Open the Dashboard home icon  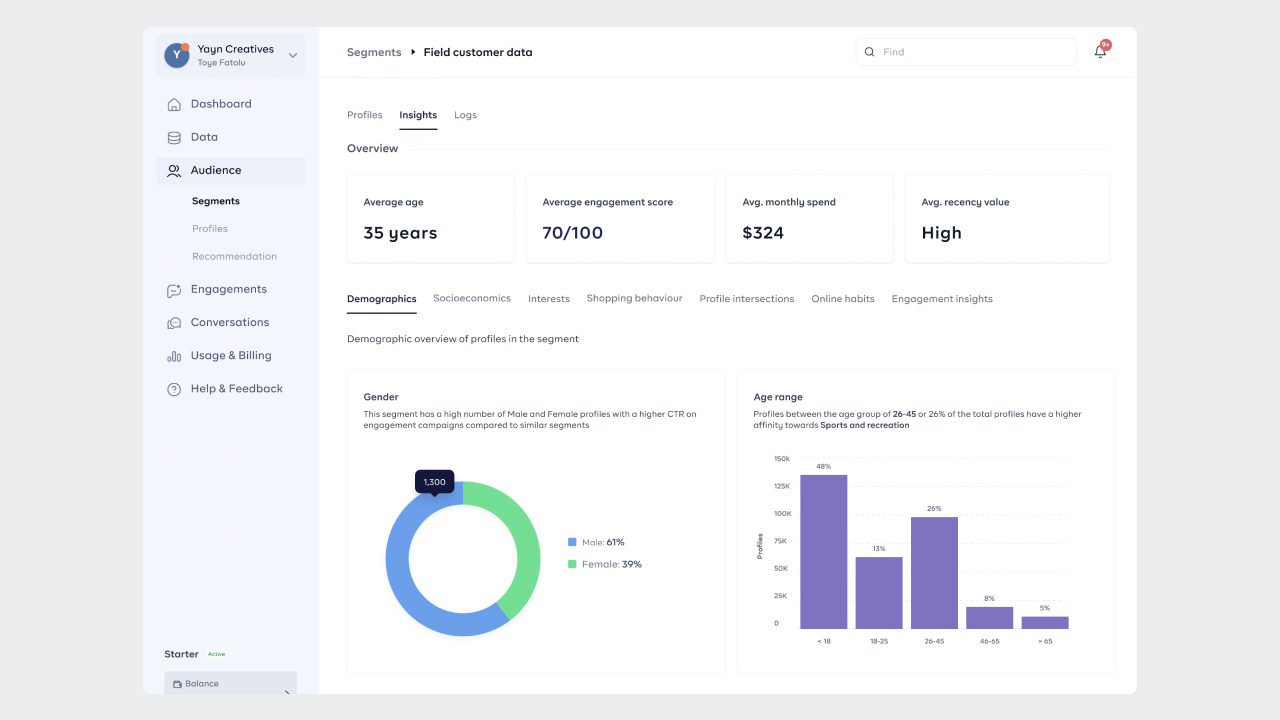[x=174, y=104]
